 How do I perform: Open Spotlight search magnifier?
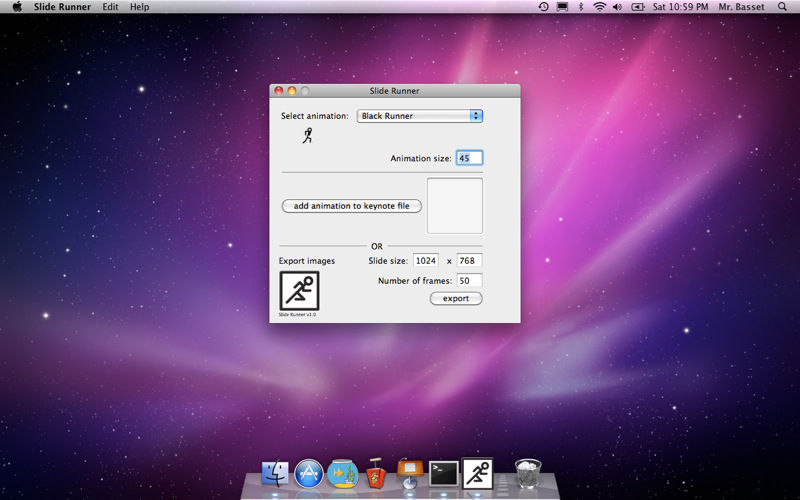(x=782, y=7)
